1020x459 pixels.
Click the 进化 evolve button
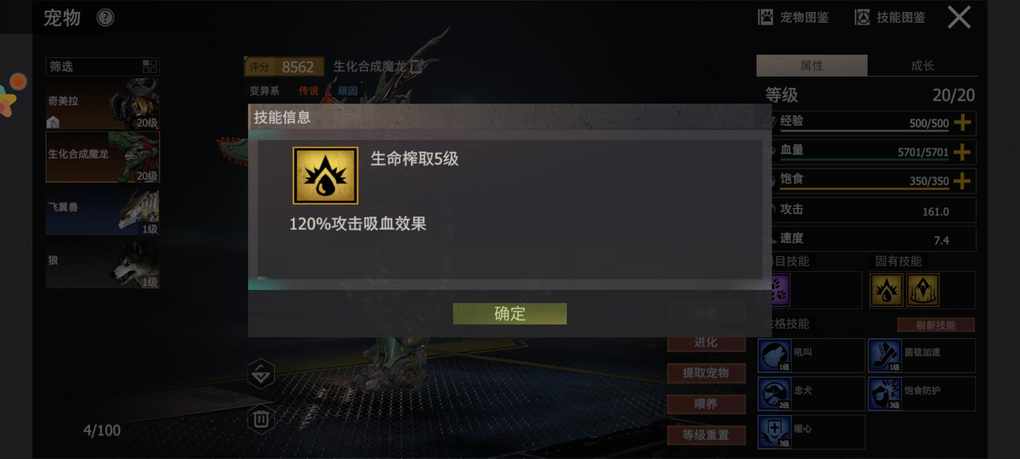point(706,343)
